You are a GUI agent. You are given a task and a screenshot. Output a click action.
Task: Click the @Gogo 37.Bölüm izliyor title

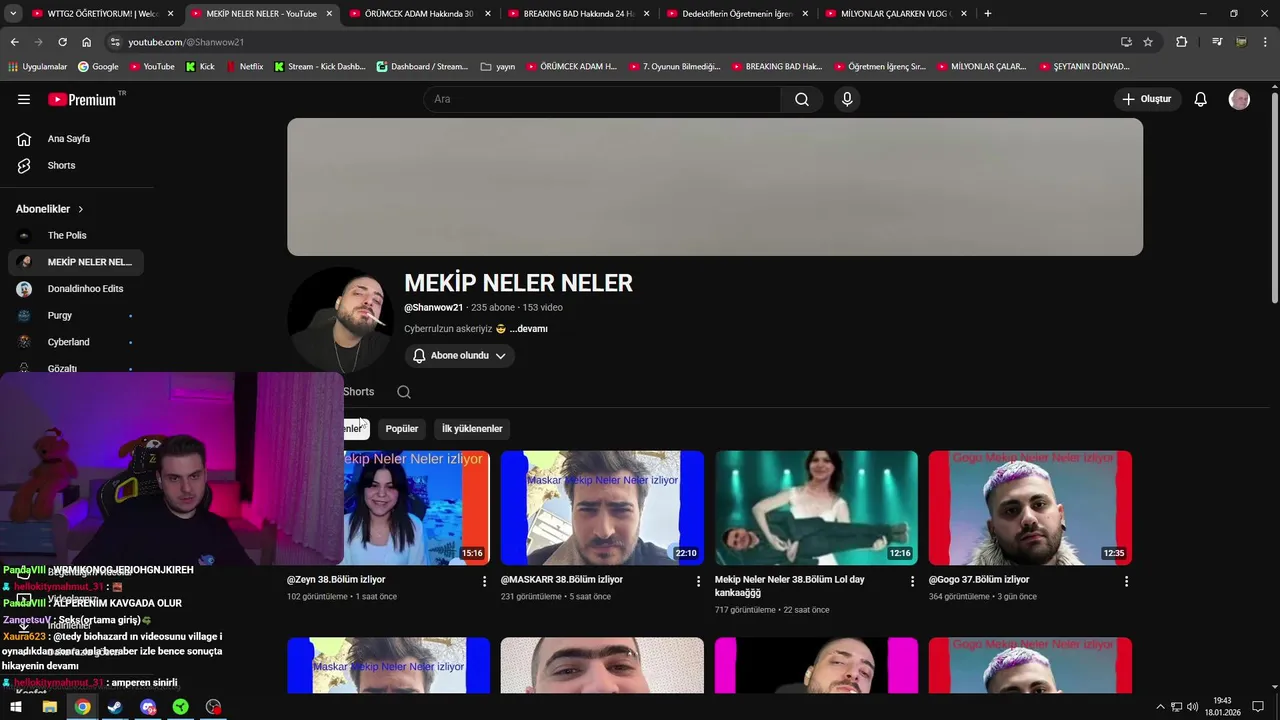click(979, 580)
